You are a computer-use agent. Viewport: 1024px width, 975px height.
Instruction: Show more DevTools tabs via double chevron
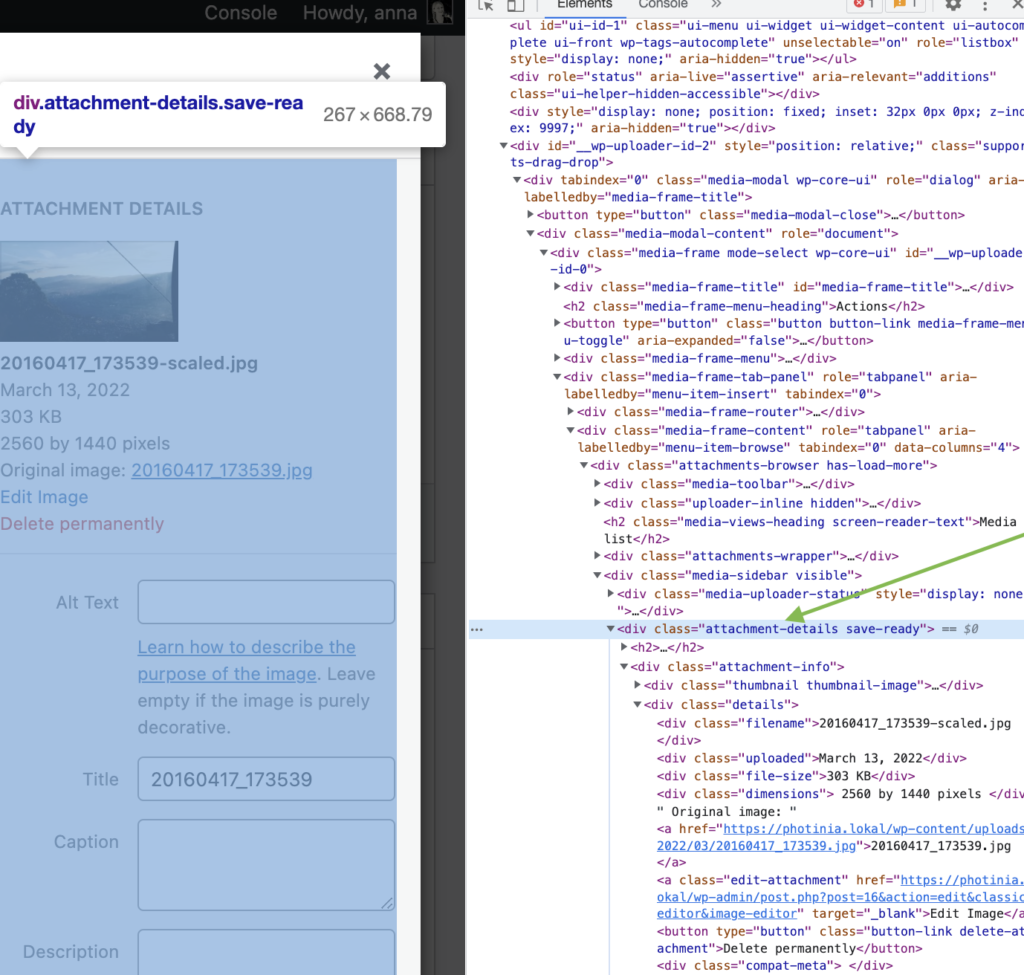click(x=716, y=5)
